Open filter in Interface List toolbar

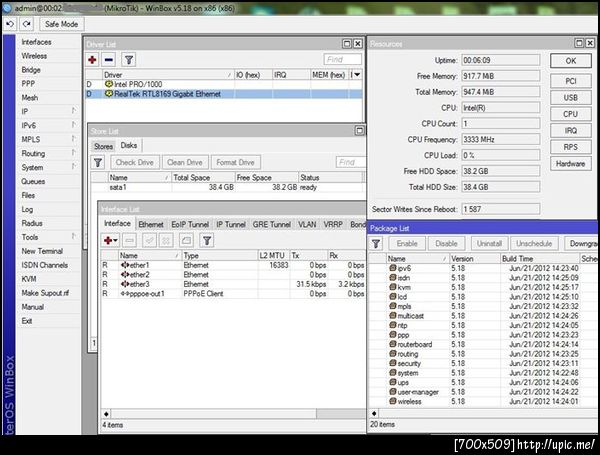pyautogui.click(x=207, y=241)
